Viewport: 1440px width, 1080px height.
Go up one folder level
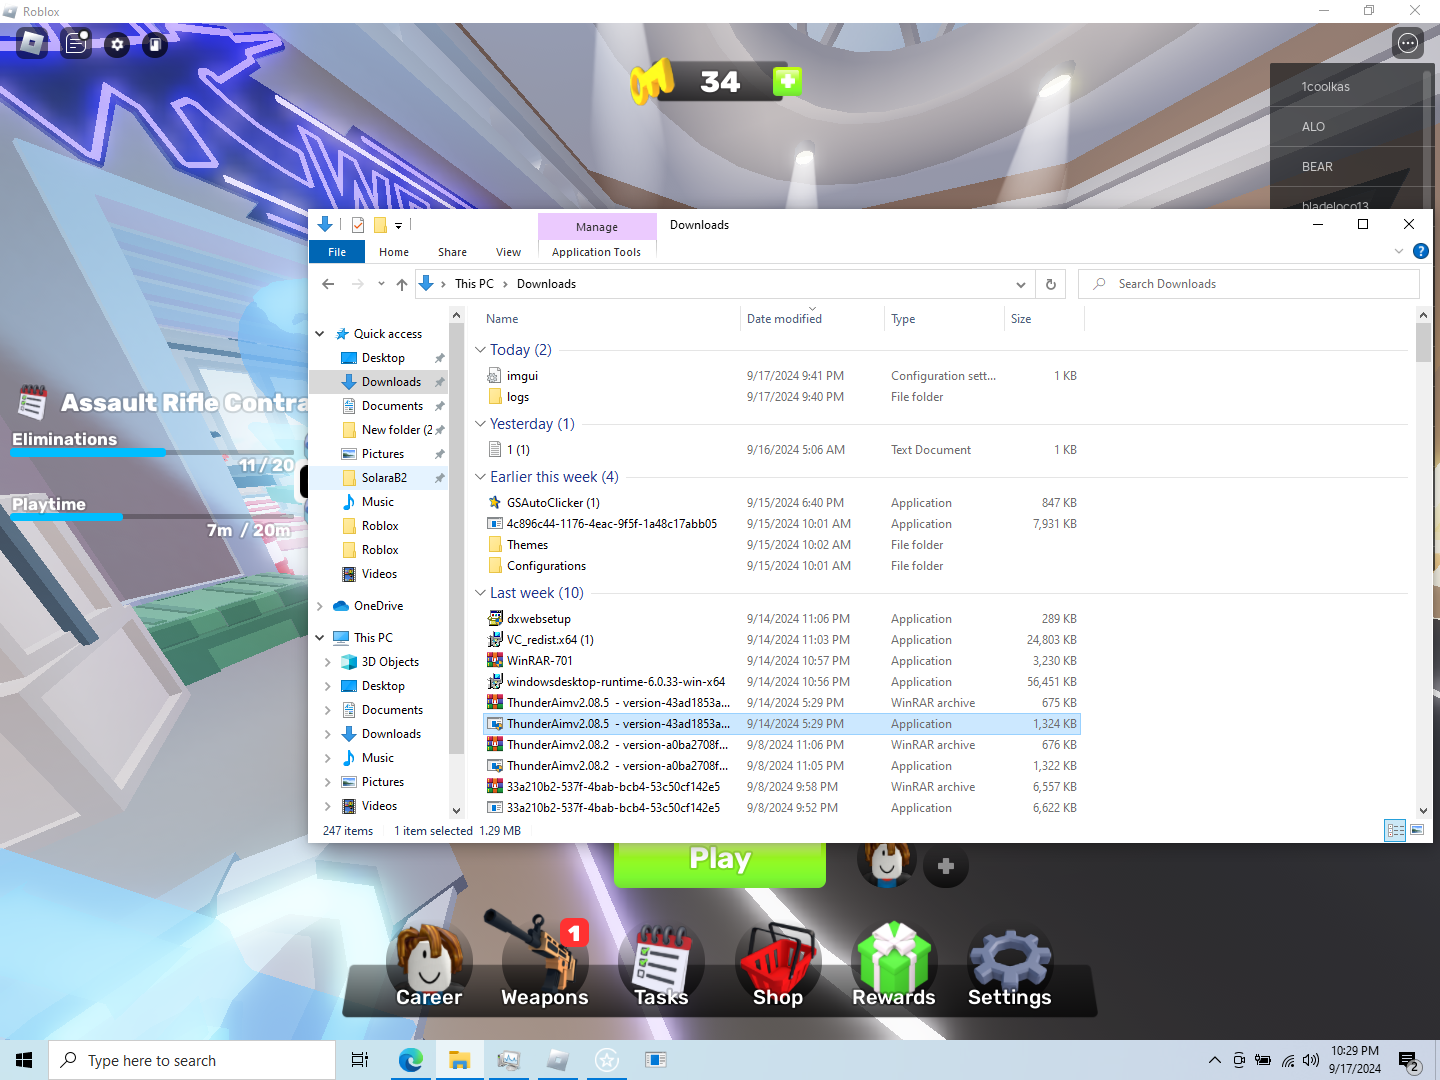click(402, 284)
